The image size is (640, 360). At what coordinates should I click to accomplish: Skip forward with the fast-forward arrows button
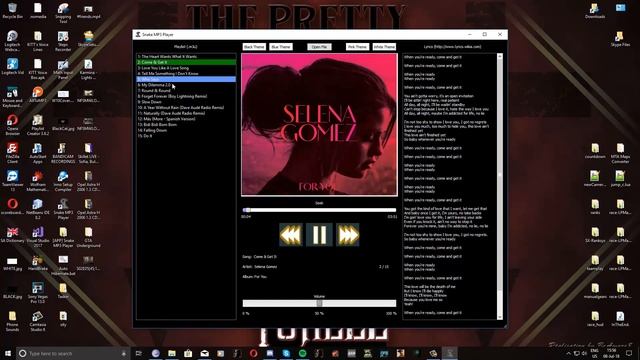(x=347, y=235)
